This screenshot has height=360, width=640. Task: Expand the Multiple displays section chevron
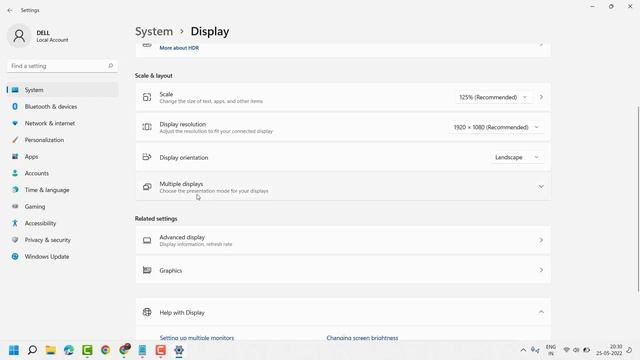pos(541,187)
